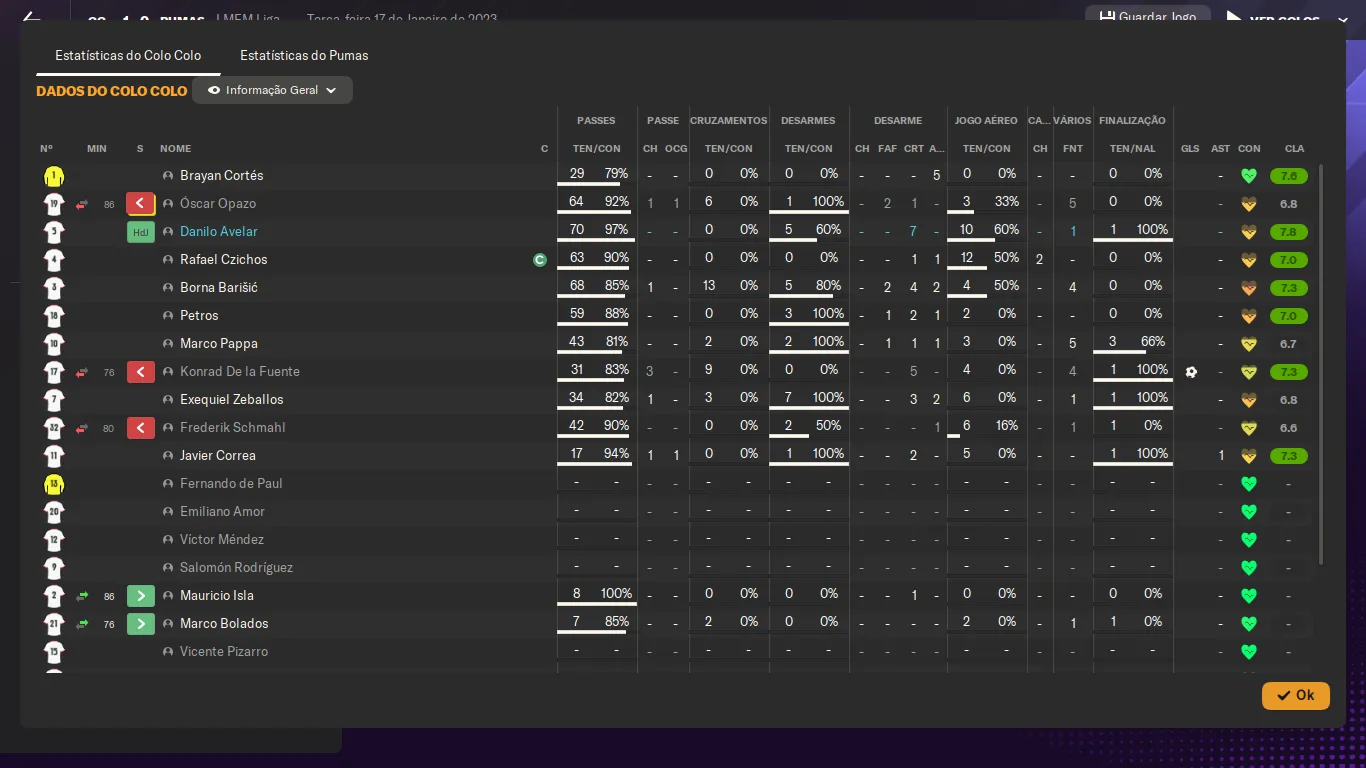Click Emiliano Amor green condition heart
This screenshot has width=1366, height=768.
(1248, 512)
